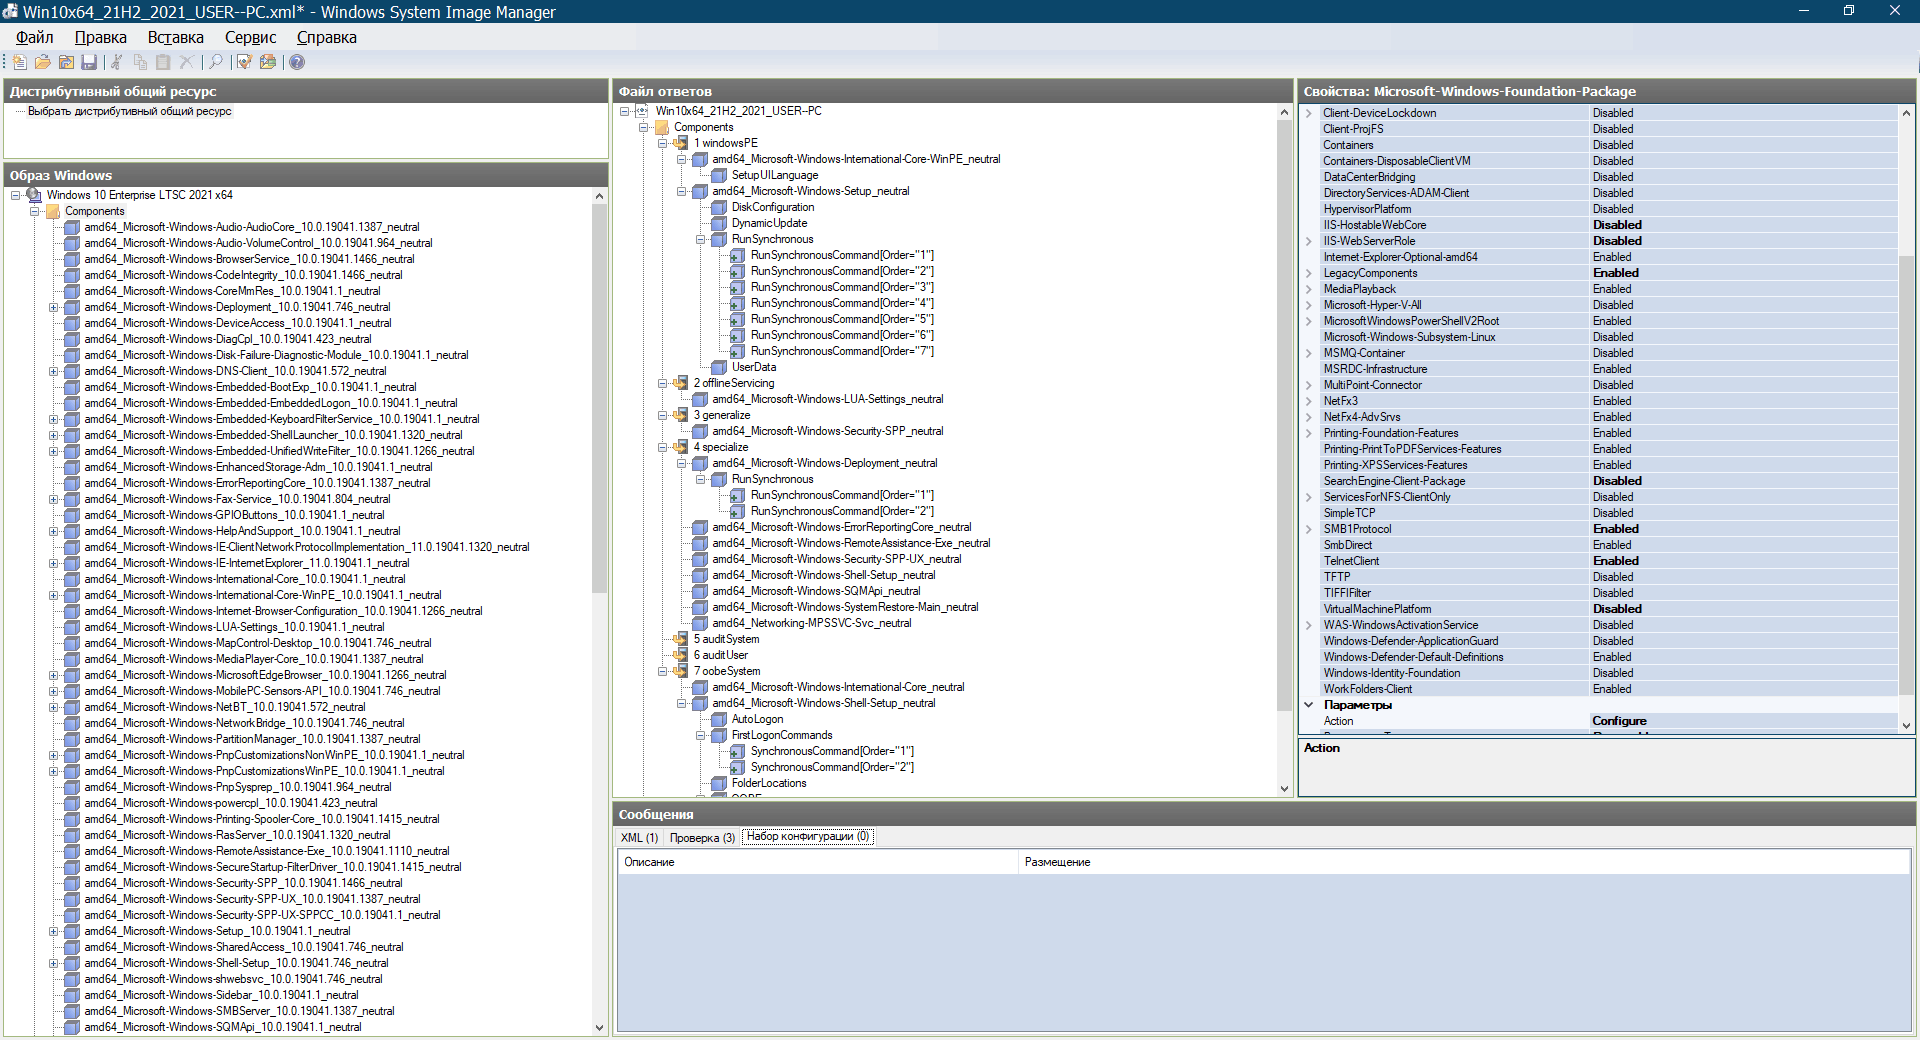
Task: Select the 2 offlineServicing pass folder icon
Action: [680, 383]
